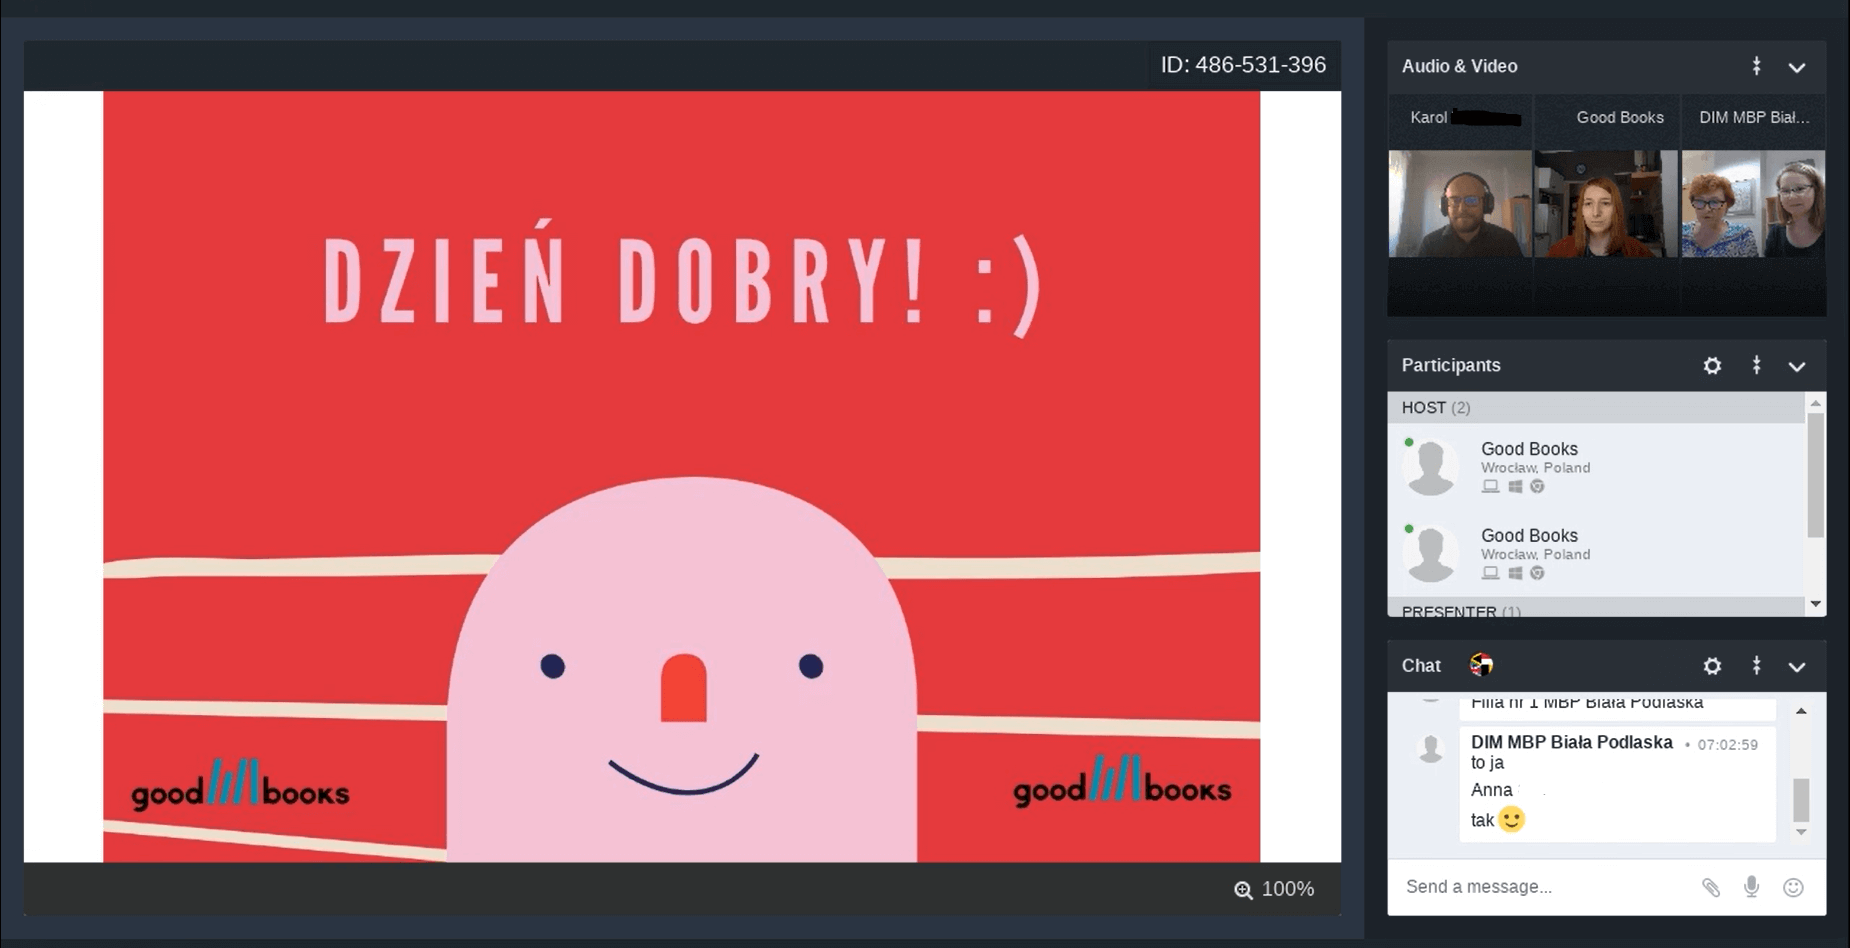Click the 'to ja' chat message
This screenshot has width=1850, height=948.
[1487, 763]
